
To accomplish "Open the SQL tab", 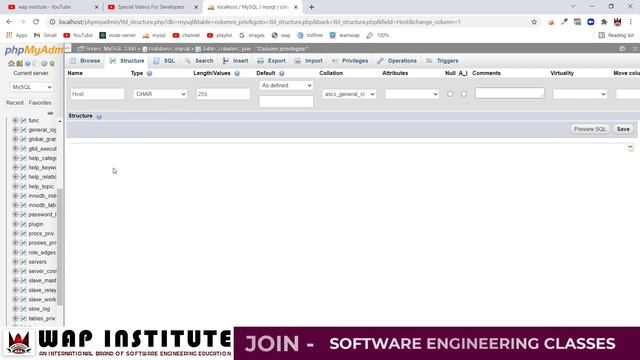I will point(164,61).
